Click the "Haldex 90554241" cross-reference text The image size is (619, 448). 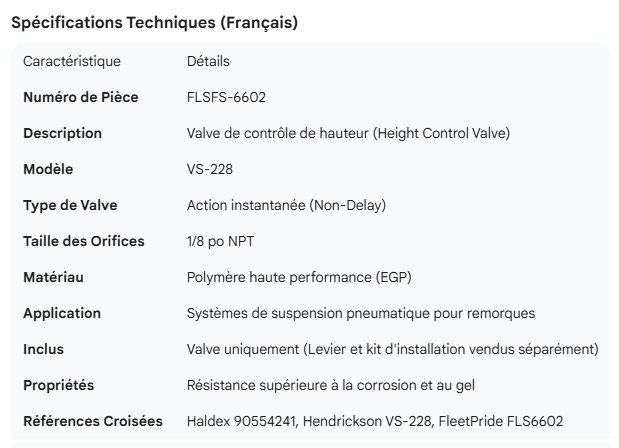click(241, 421)
